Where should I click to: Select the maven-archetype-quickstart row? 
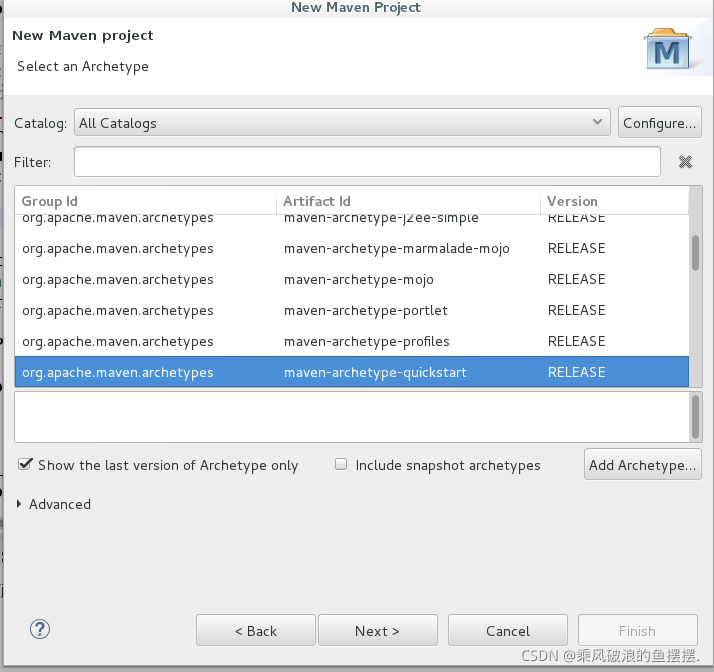click(352, 372)
